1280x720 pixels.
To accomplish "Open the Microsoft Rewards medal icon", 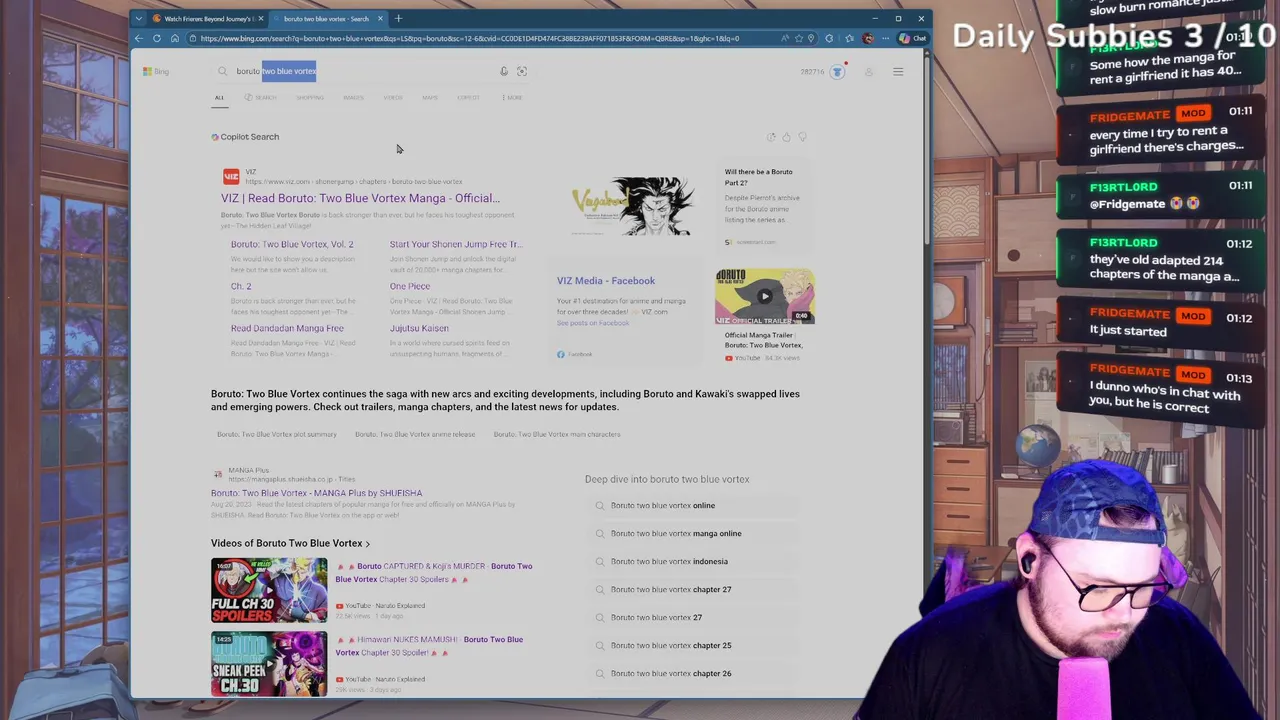I will click(838, 71).
